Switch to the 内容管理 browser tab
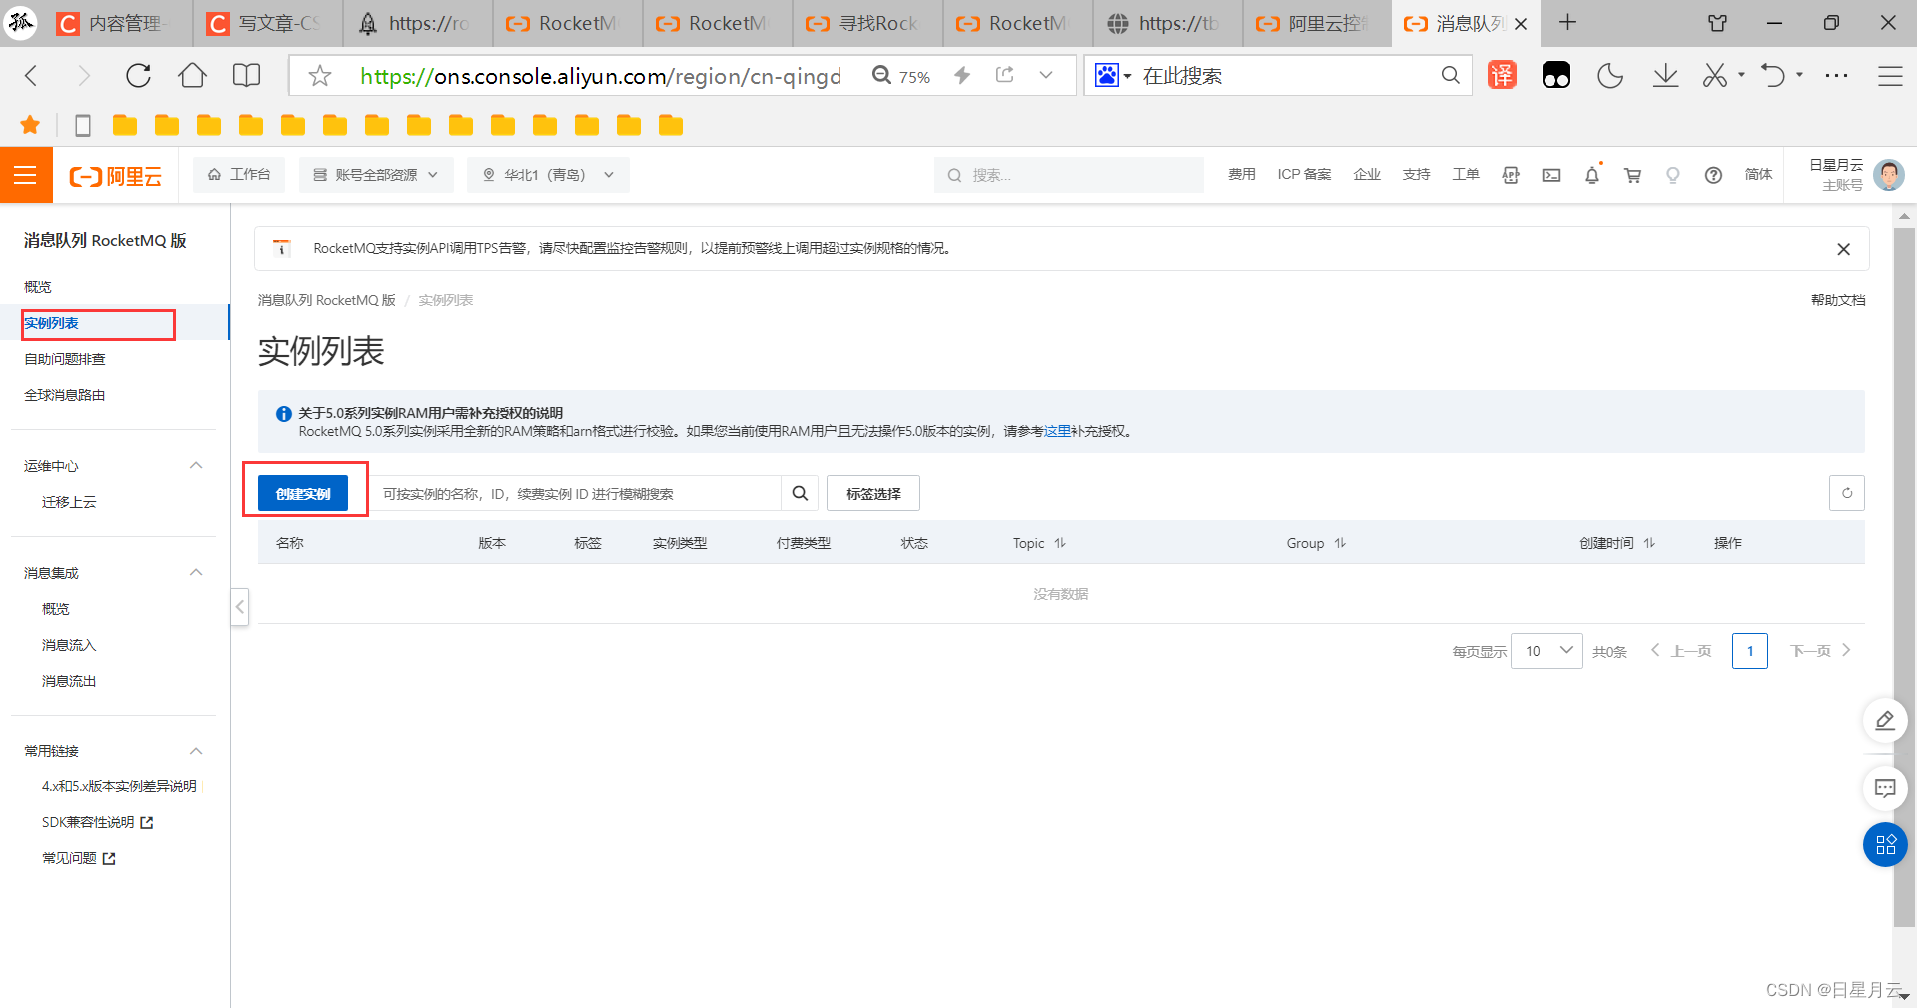Screen dimensions: 1917x1008 [117, 23]
